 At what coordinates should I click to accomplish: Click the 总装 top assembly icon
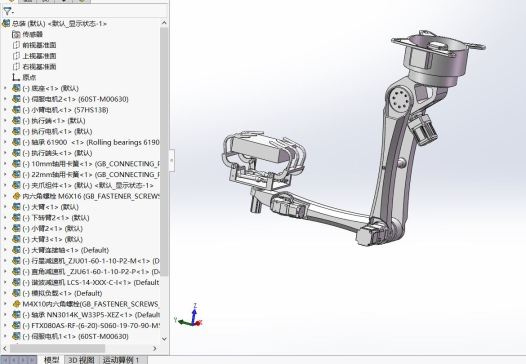[x=6, y=23]
